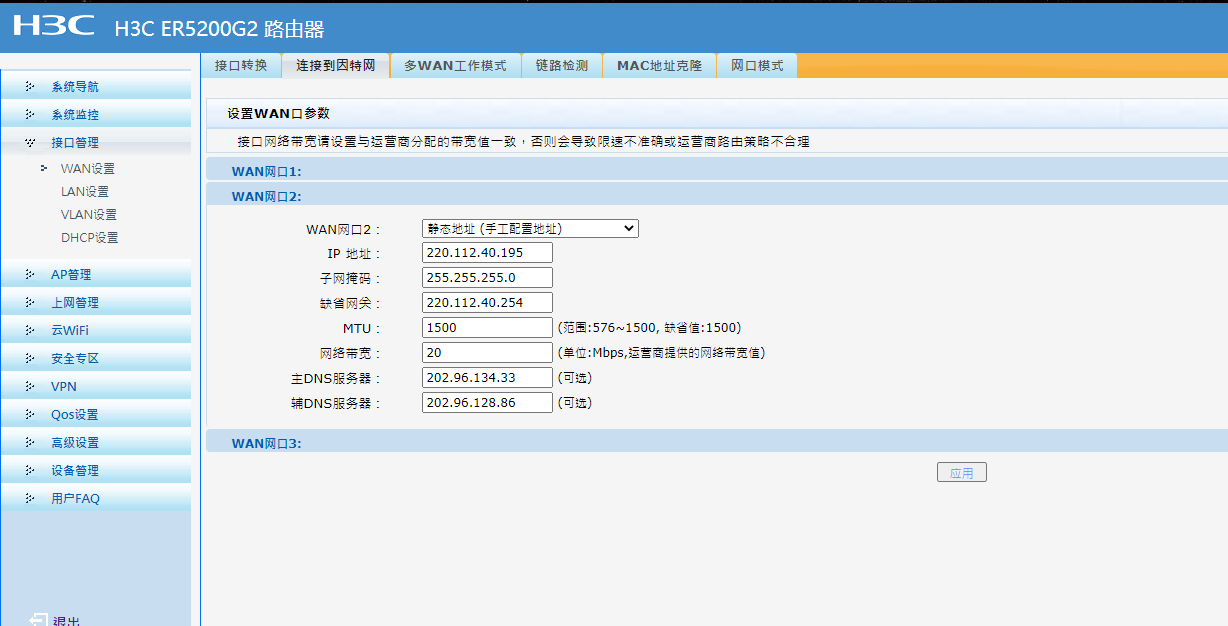Click the 网络带宽 input field

[x=487, y=353]
